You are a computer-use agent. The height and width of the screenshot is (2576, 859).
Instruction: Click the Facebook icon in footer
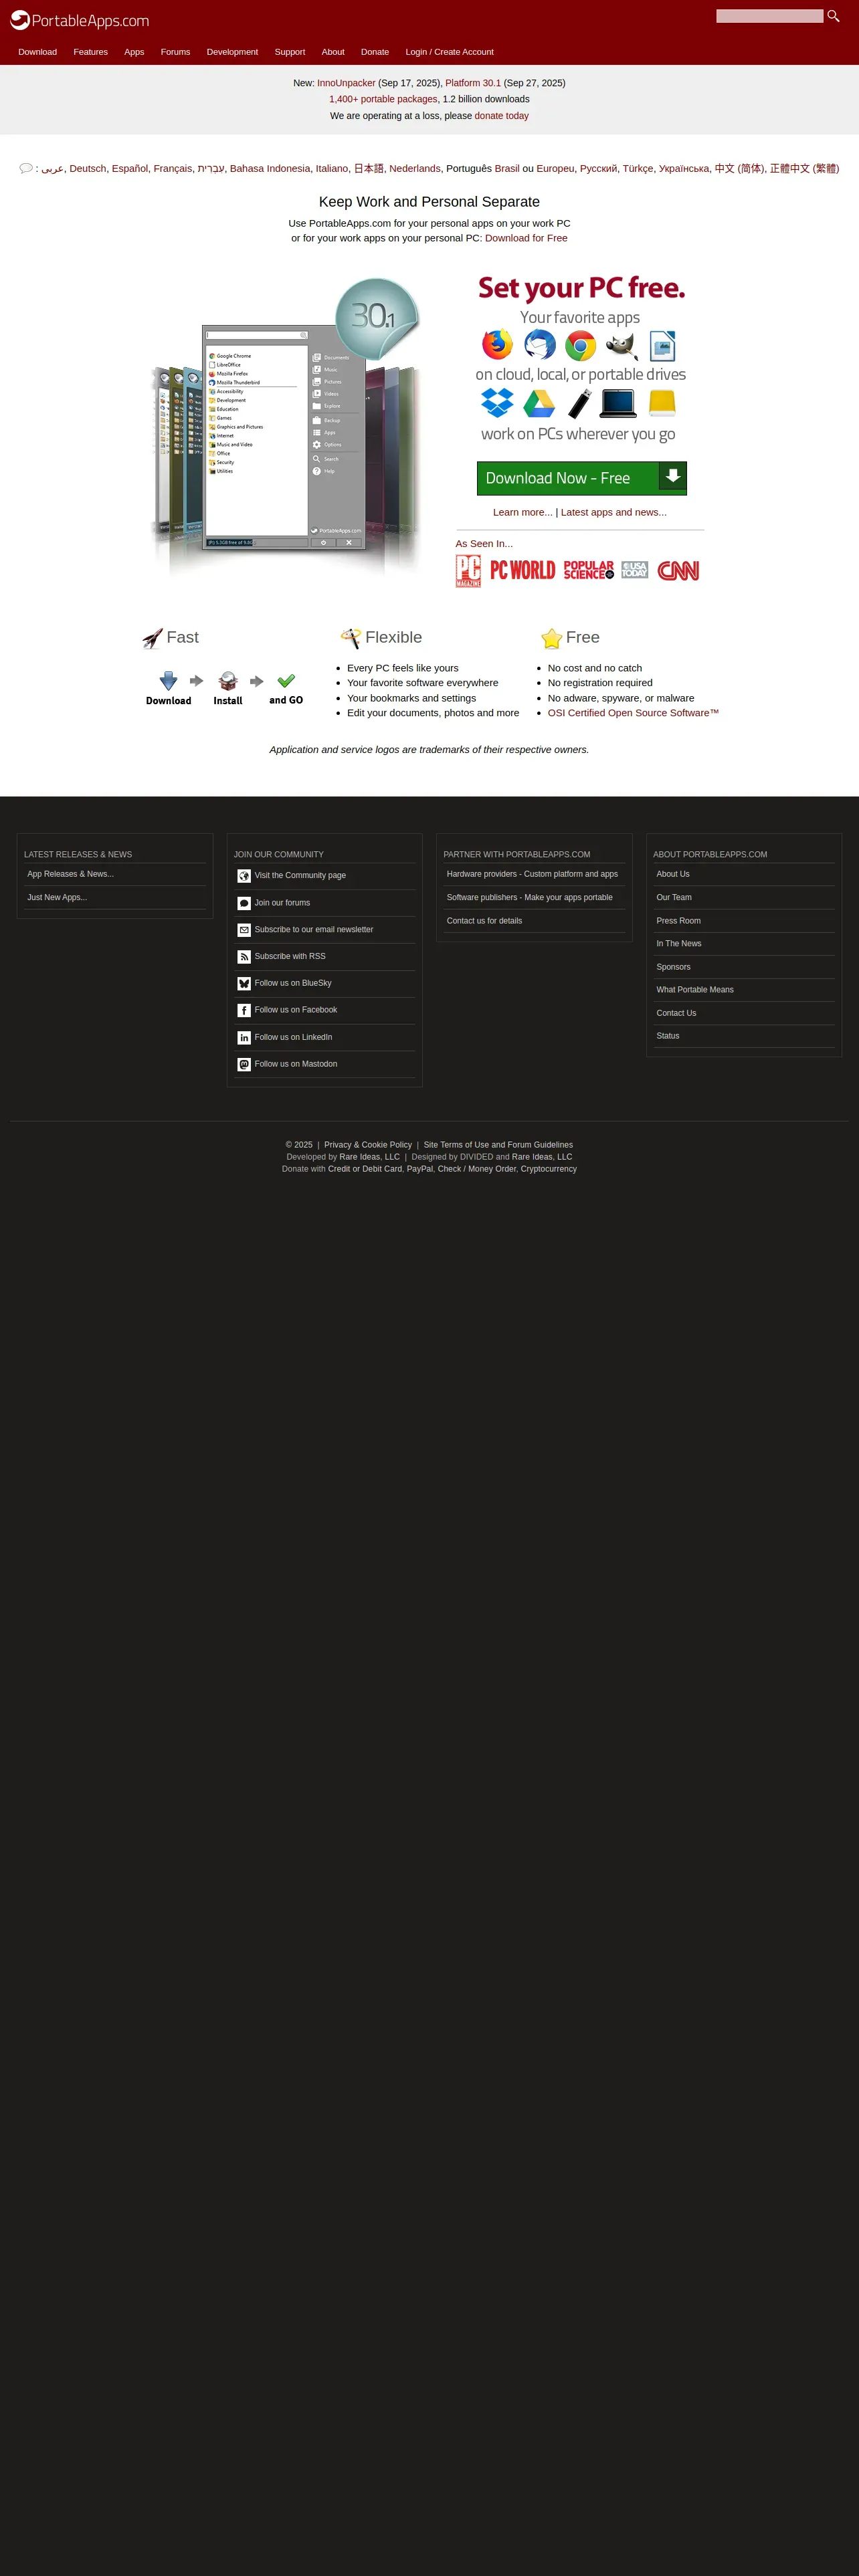click(244, 1010)
